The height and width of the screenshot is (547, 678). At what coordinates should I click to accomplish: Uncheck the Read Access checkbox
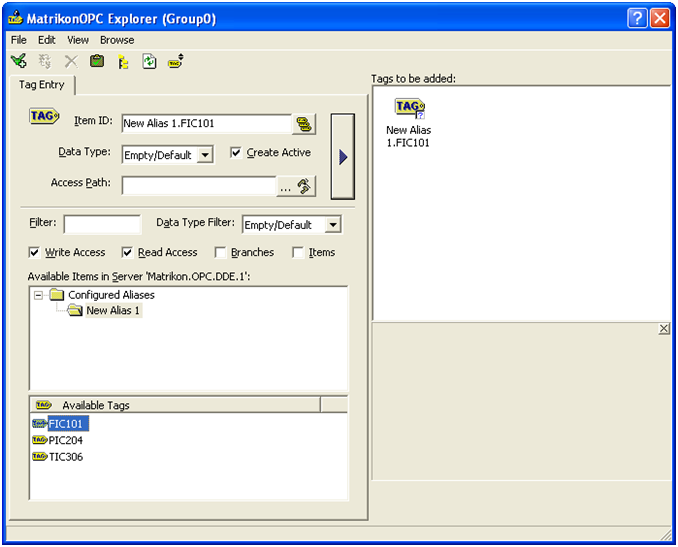[x=127, y=252]
